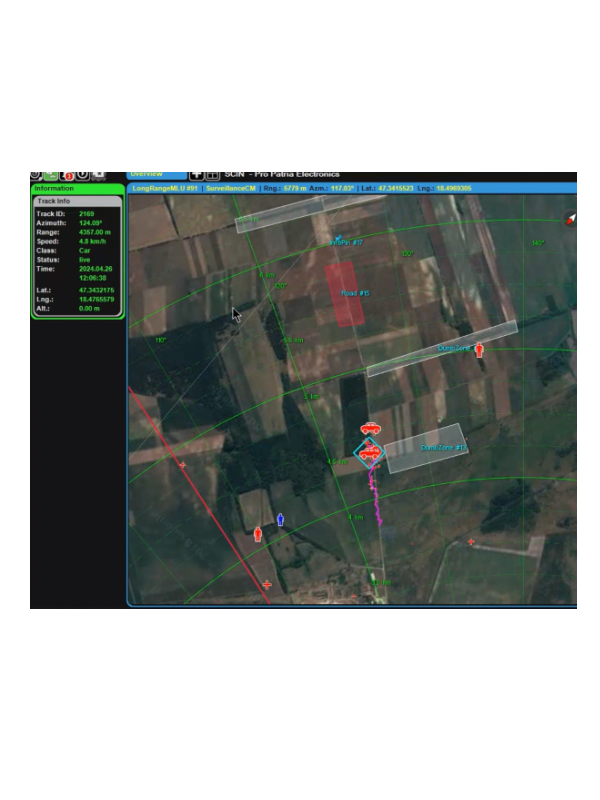Viewport: 600px width, 800px height.
Task: Click the DumbZone #17 area near the car
Action: pos(426,448)
